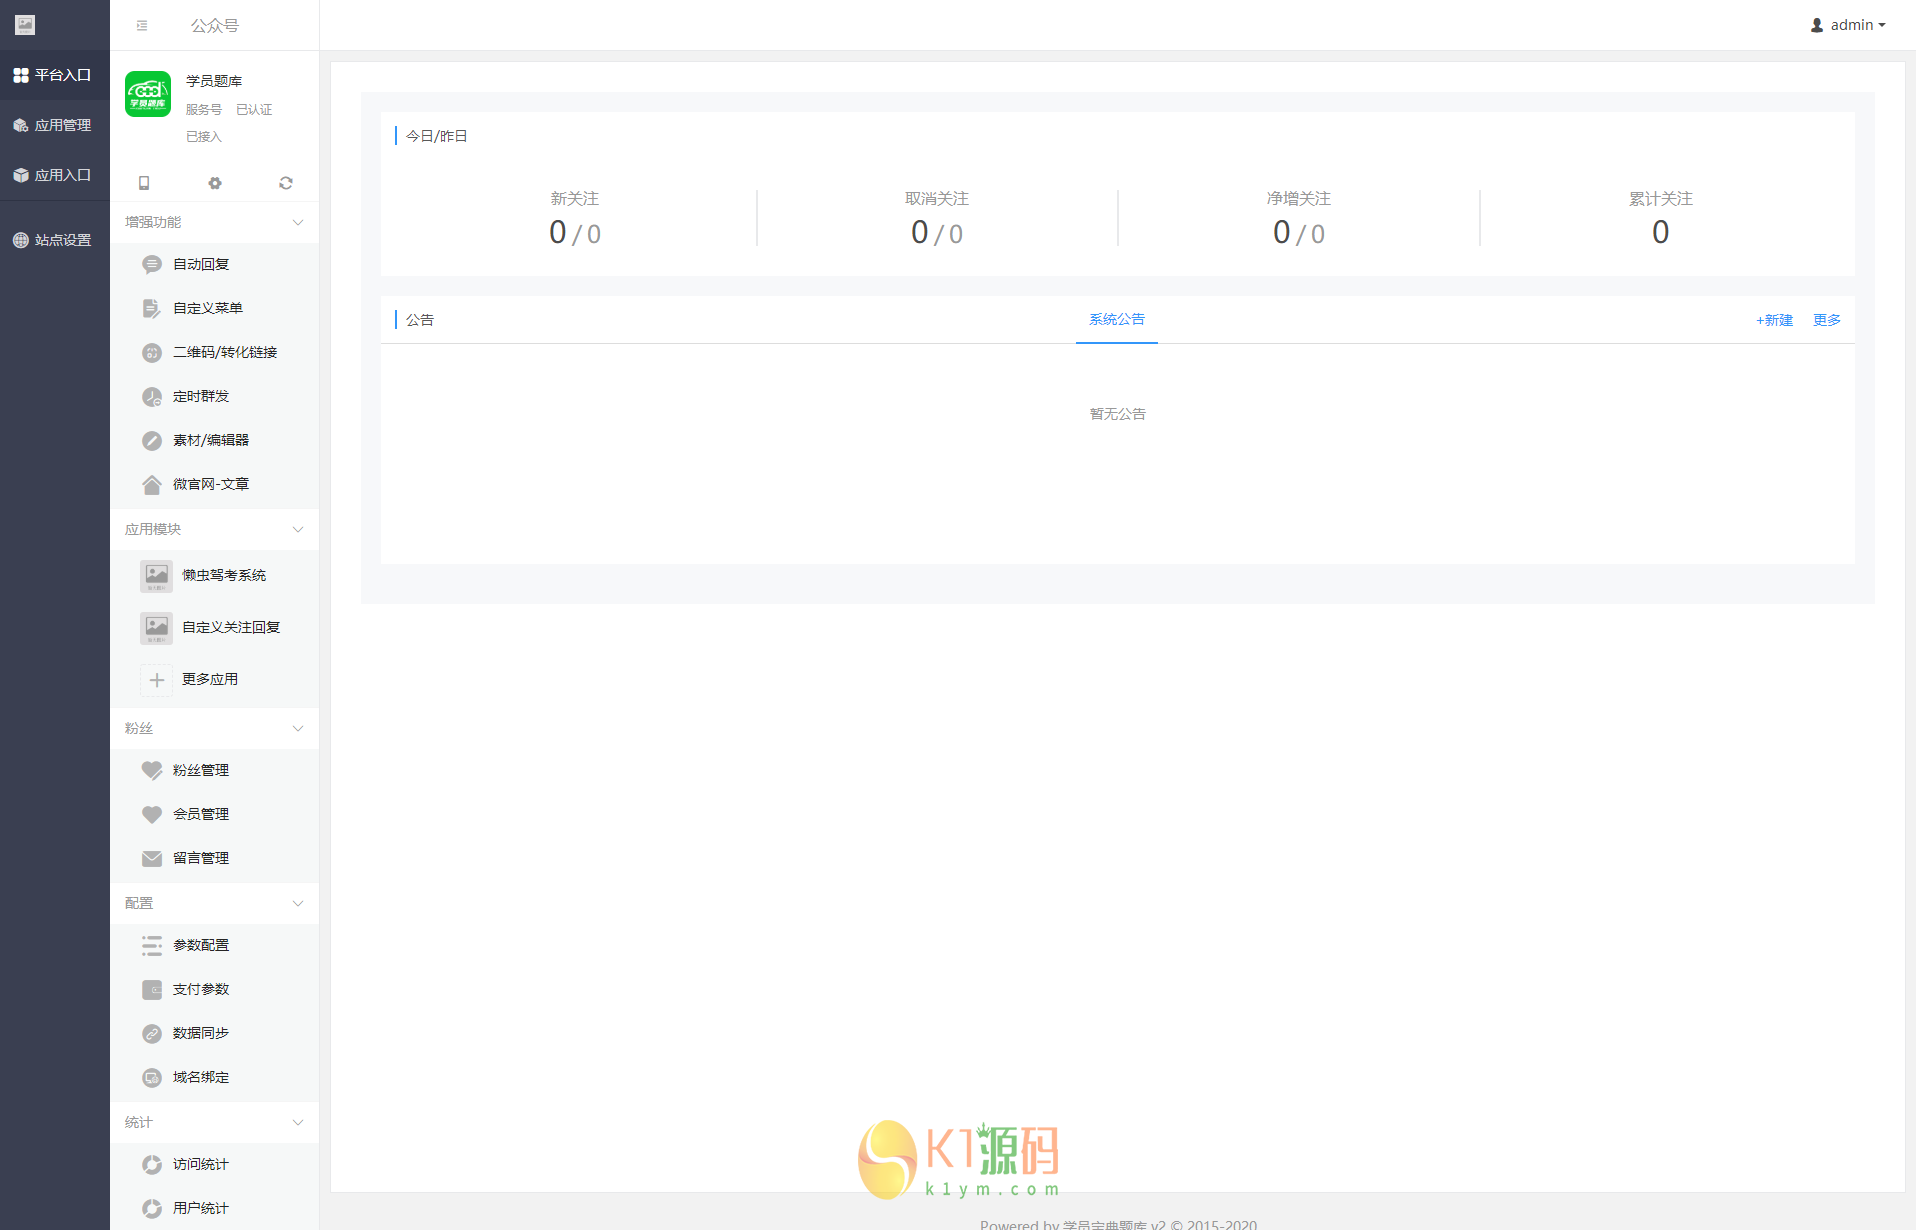Click the 自定义菜单 document icon
Image resolution: width=1916 pixels, height=1230 pixels.
pyautogui.click(x=152, y=309)
